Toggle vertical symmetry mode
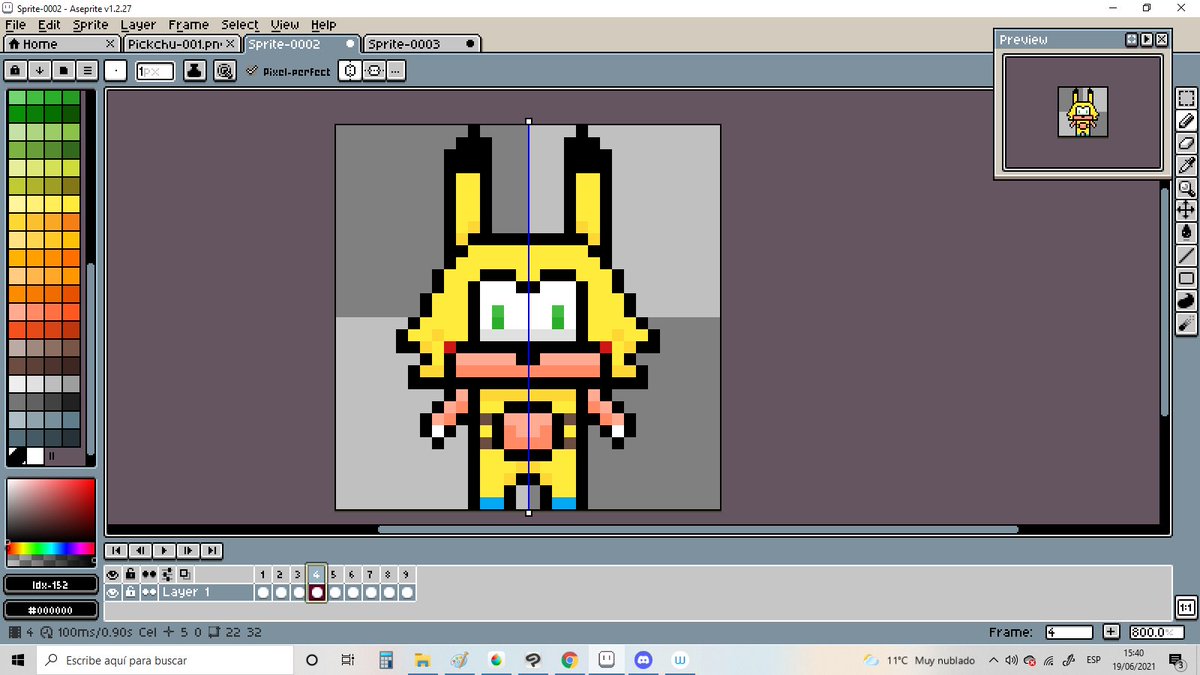 (374, 70)
